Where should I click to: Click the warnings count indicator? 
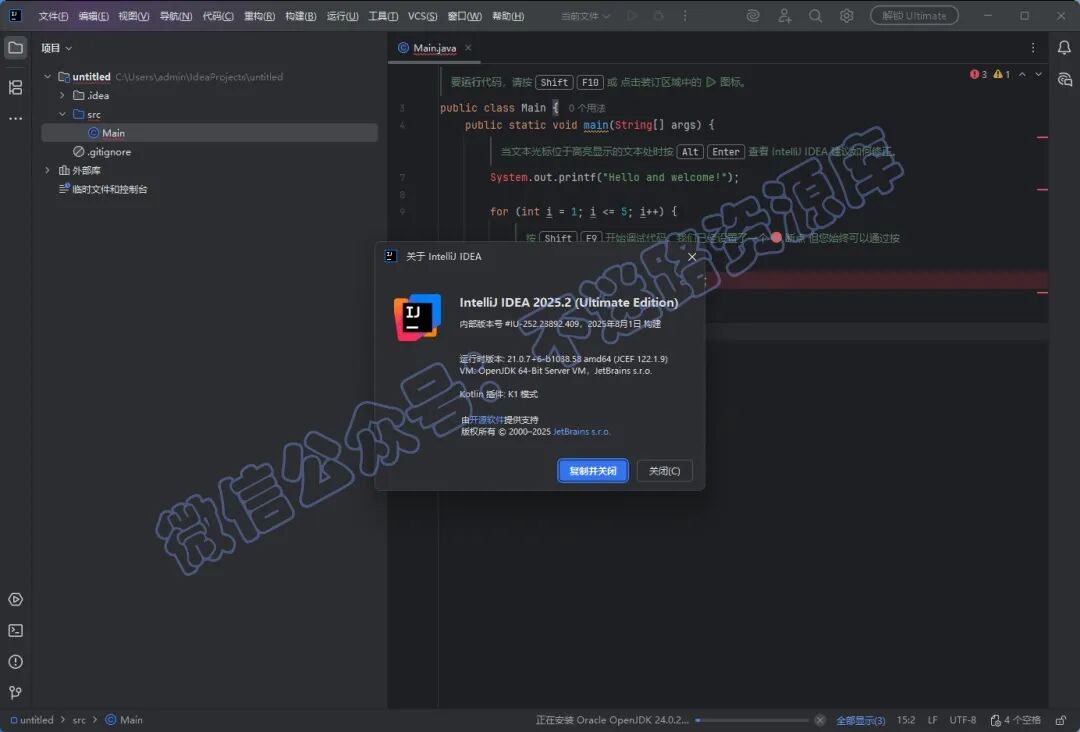(1001, 74)
